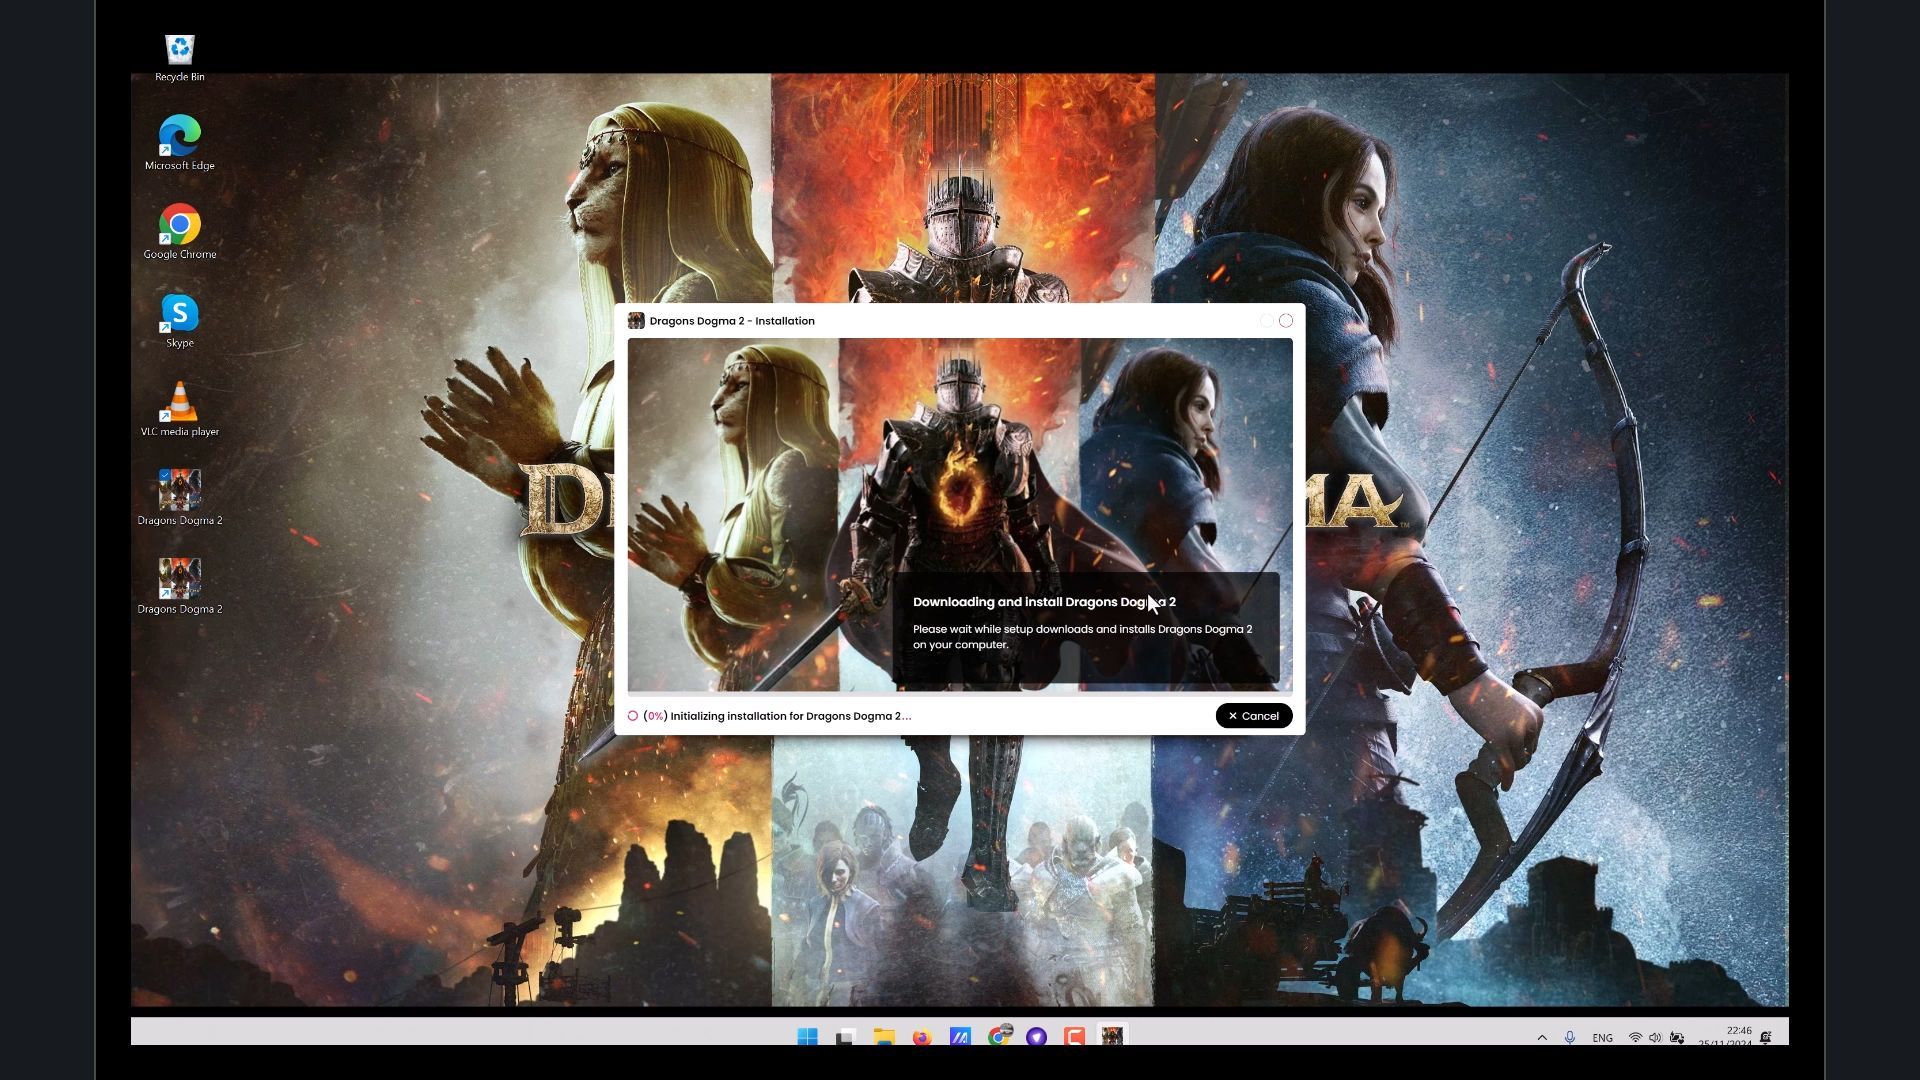Click 'Downloading and install Dragons Dogma 2' heading
1920x1080 pixels.
pyautogui.click(x=1044, y=602)
